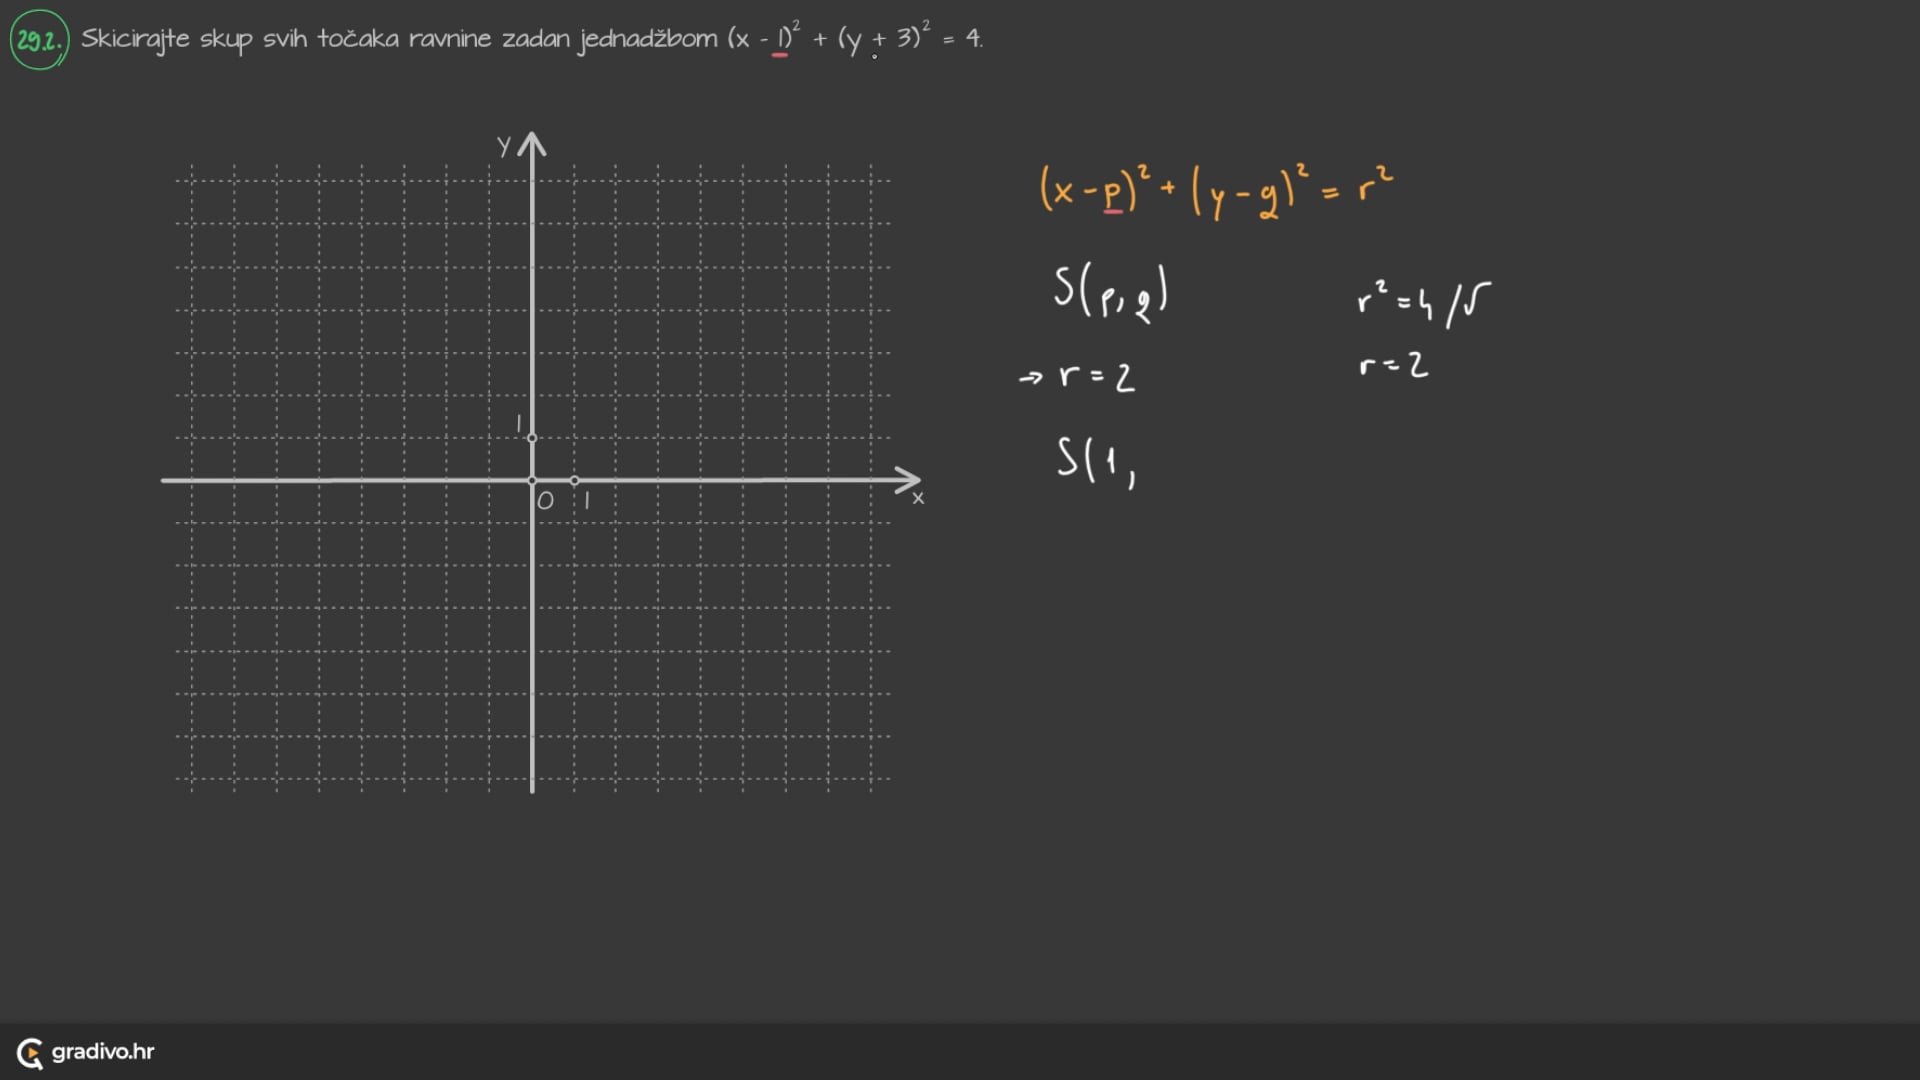Viewport: 1920px width, 1080px height.
Task: Click the orange circle equation formula
Action: point(1215,189)
